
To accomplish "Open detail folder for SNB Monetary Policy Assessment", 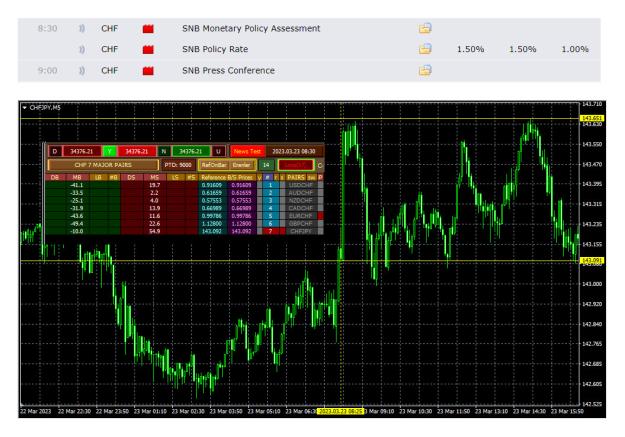I will [x=425, y=28].
